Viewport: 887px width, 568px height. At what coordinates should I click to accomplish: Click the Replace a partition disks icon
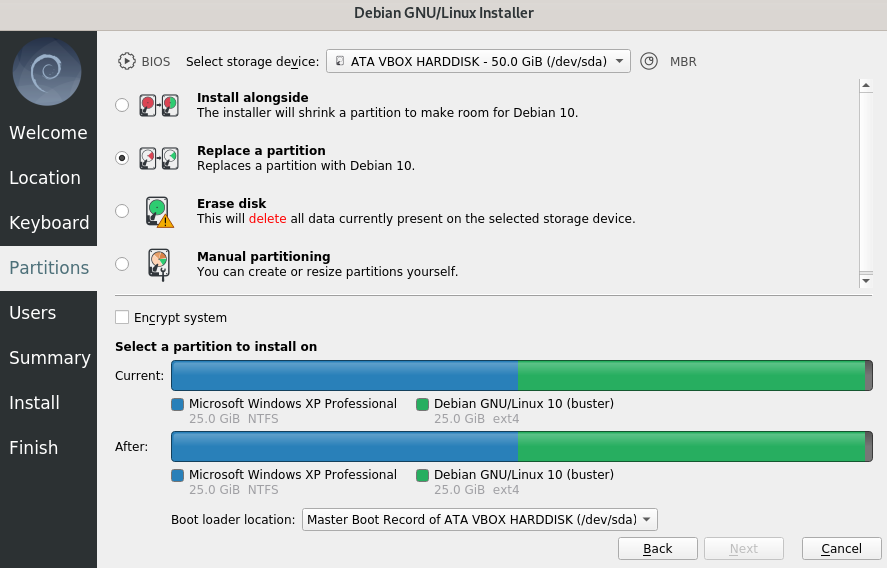point(159,158)
